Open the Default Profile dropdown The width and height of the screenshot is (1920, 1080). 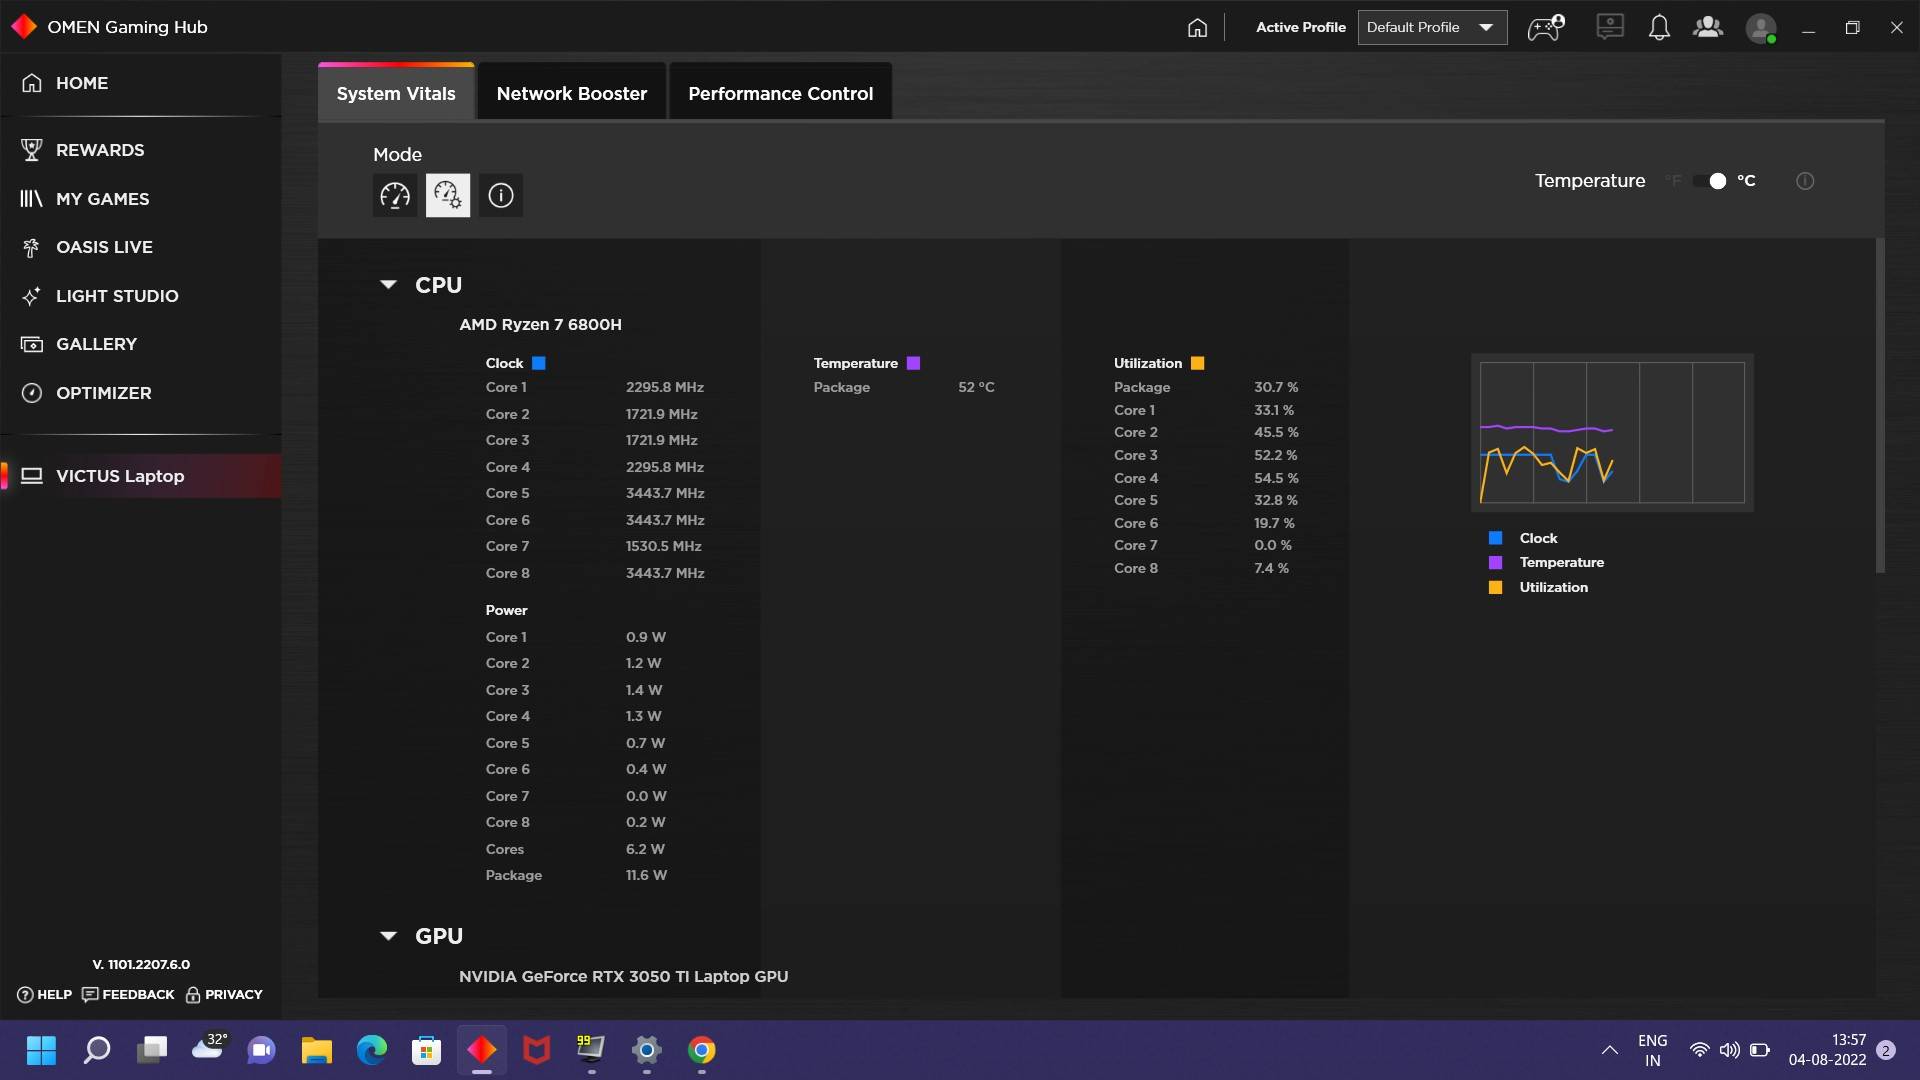(1431, 28)
